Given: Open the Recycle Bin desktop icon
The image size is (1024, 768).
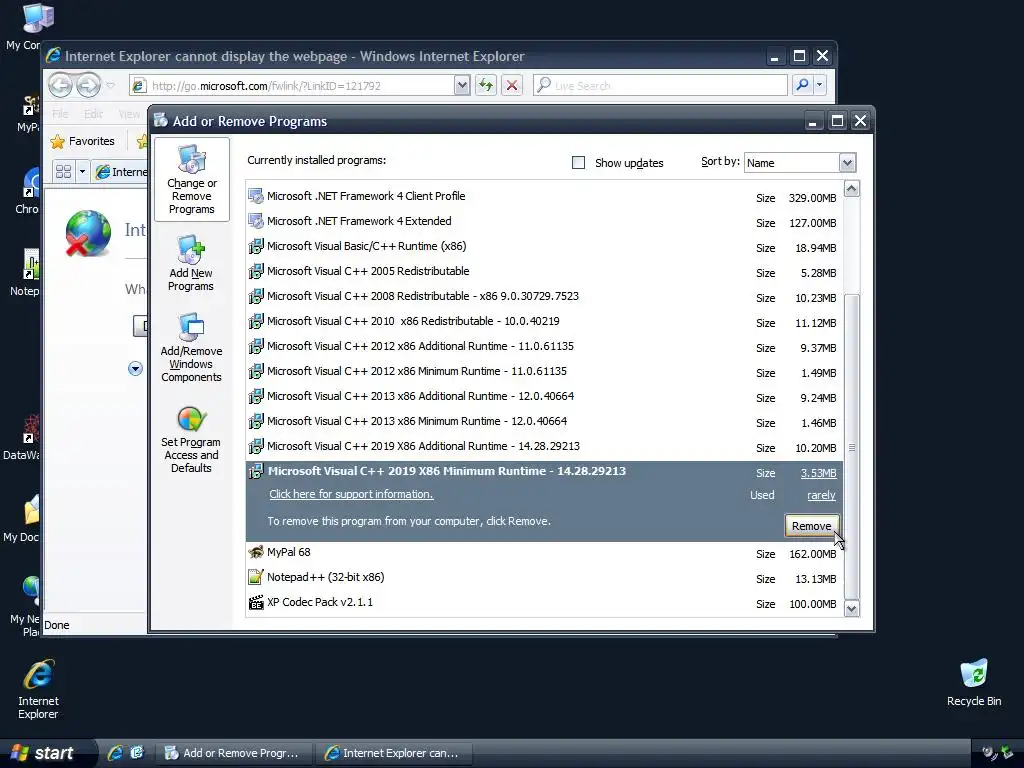Looking at the screenshot, I should pos(974,683).
